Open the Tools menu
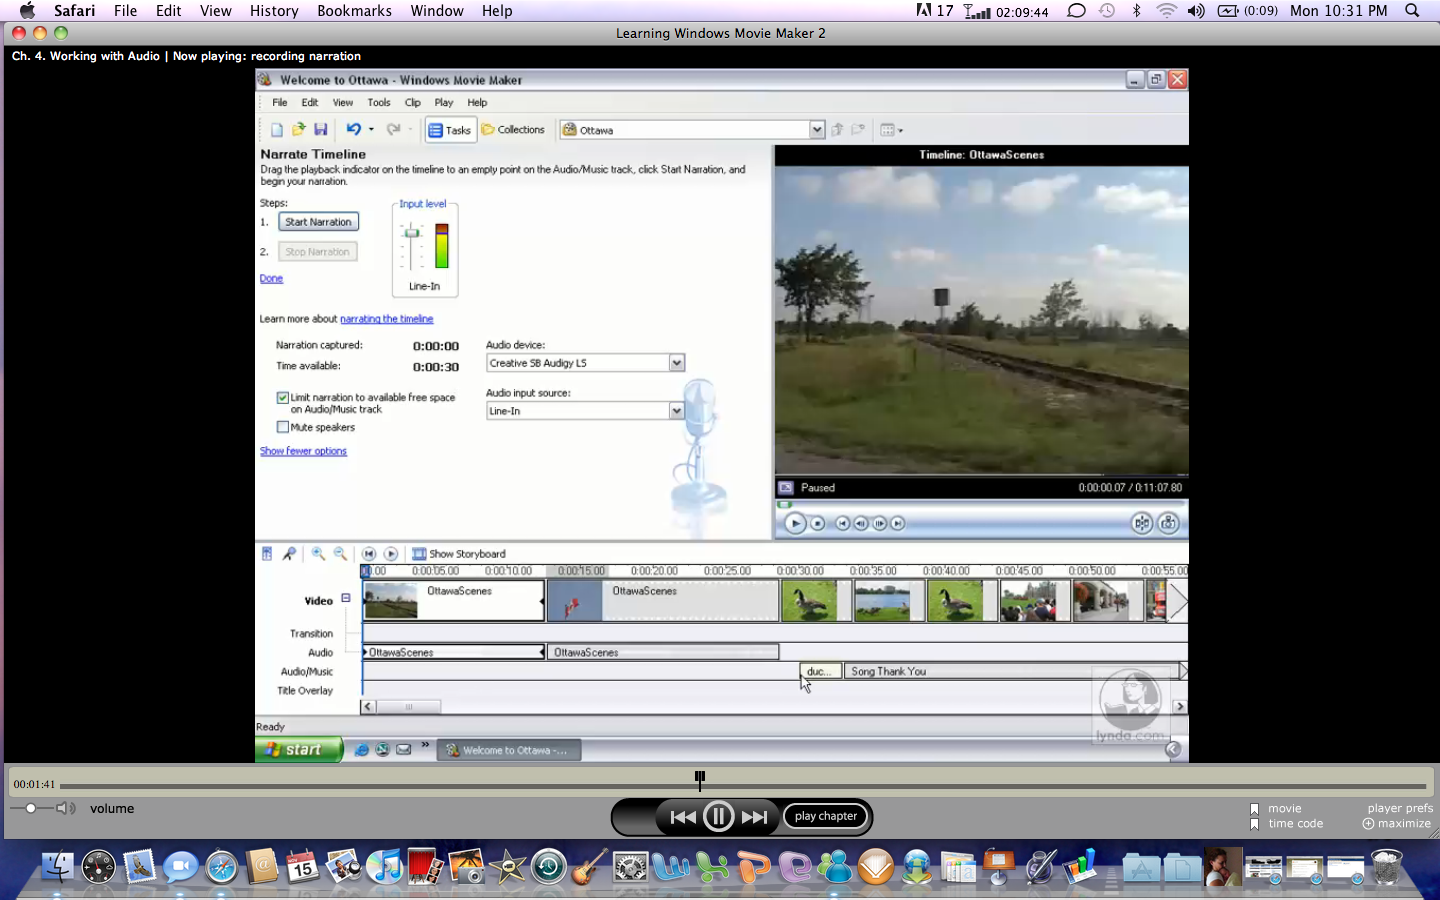The height and width of the screenshot is (900, 1440). 379,103
